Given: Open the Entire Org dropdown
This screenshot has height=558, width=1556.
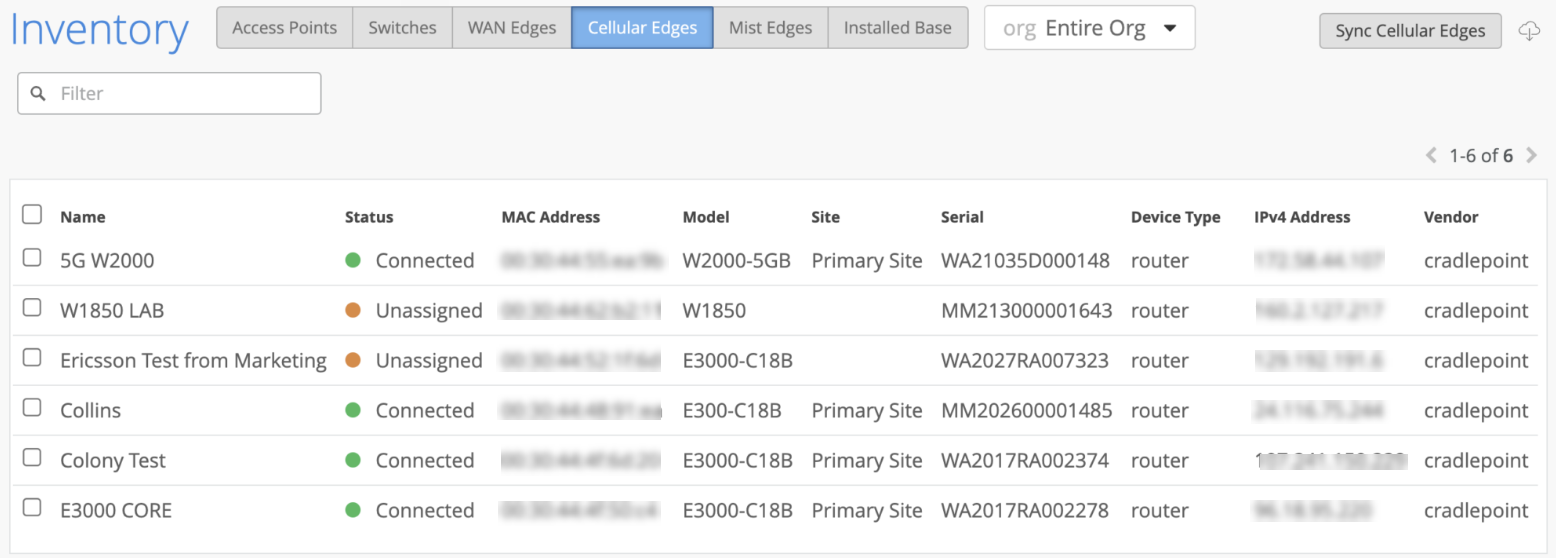Looking at the screenshot, I should pyautogui.click(x=1089, y=28).
